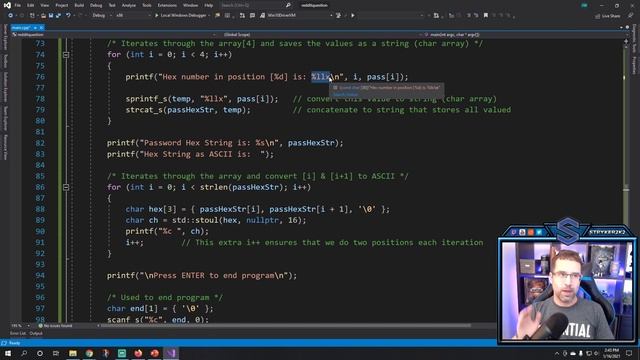Click the passHexStr variable on line 82
Viewport: 640px width, 360px height.
[x=311, y=143]
